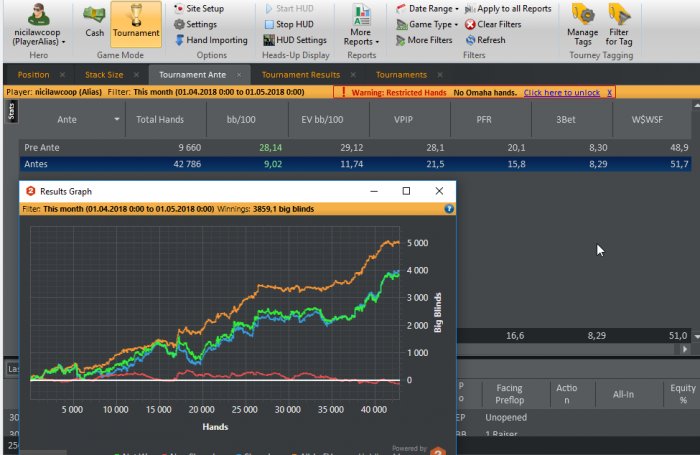
Task: Open Settings from Options group
Action: [196, 24]
